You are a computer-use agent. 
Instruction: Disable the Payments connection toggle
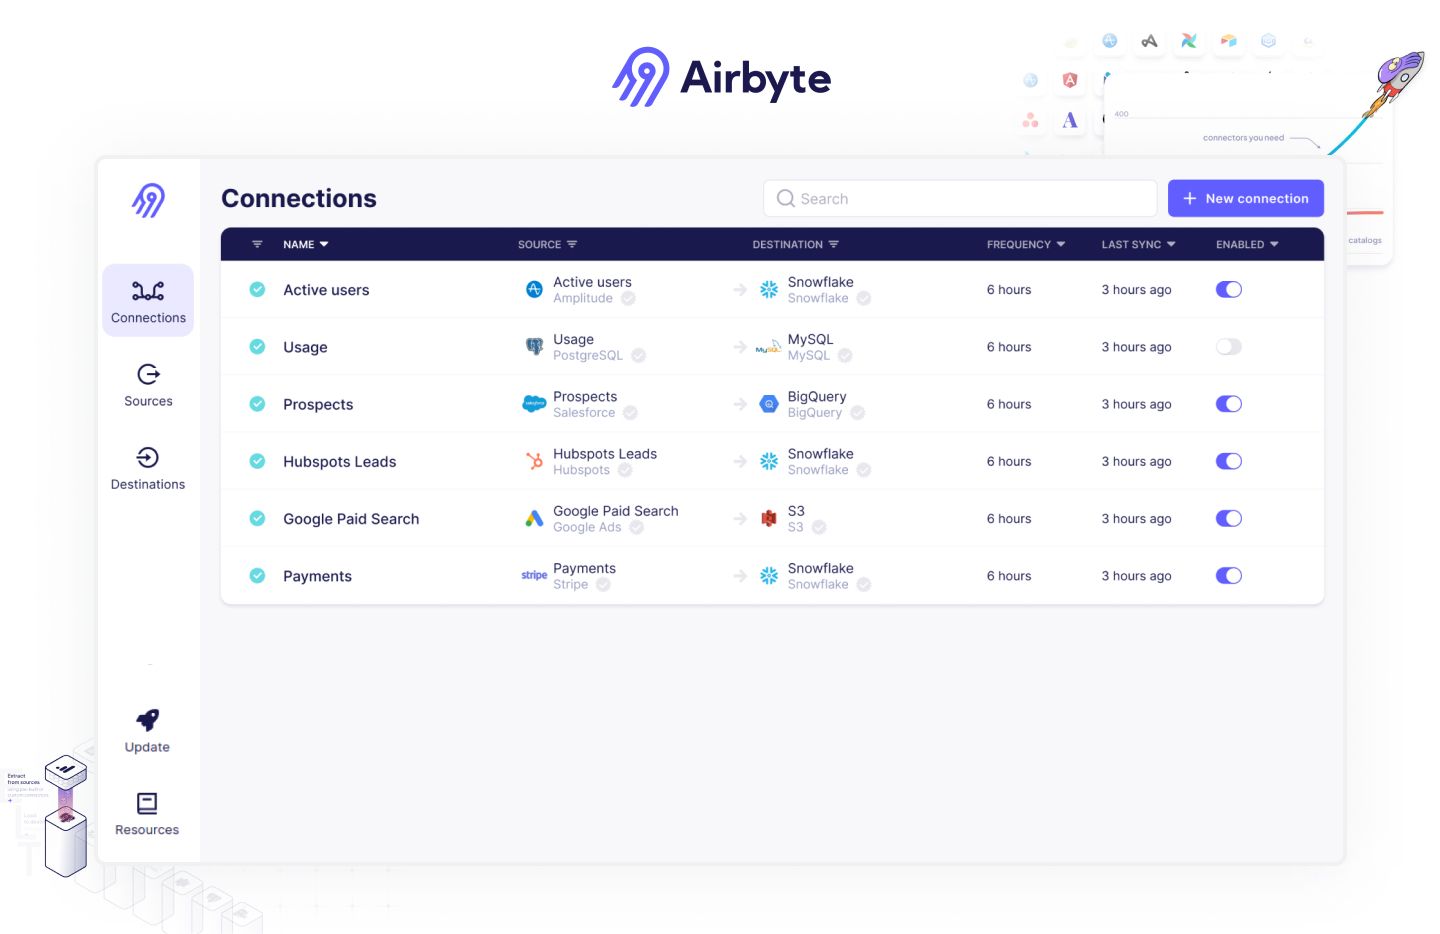1229,575
